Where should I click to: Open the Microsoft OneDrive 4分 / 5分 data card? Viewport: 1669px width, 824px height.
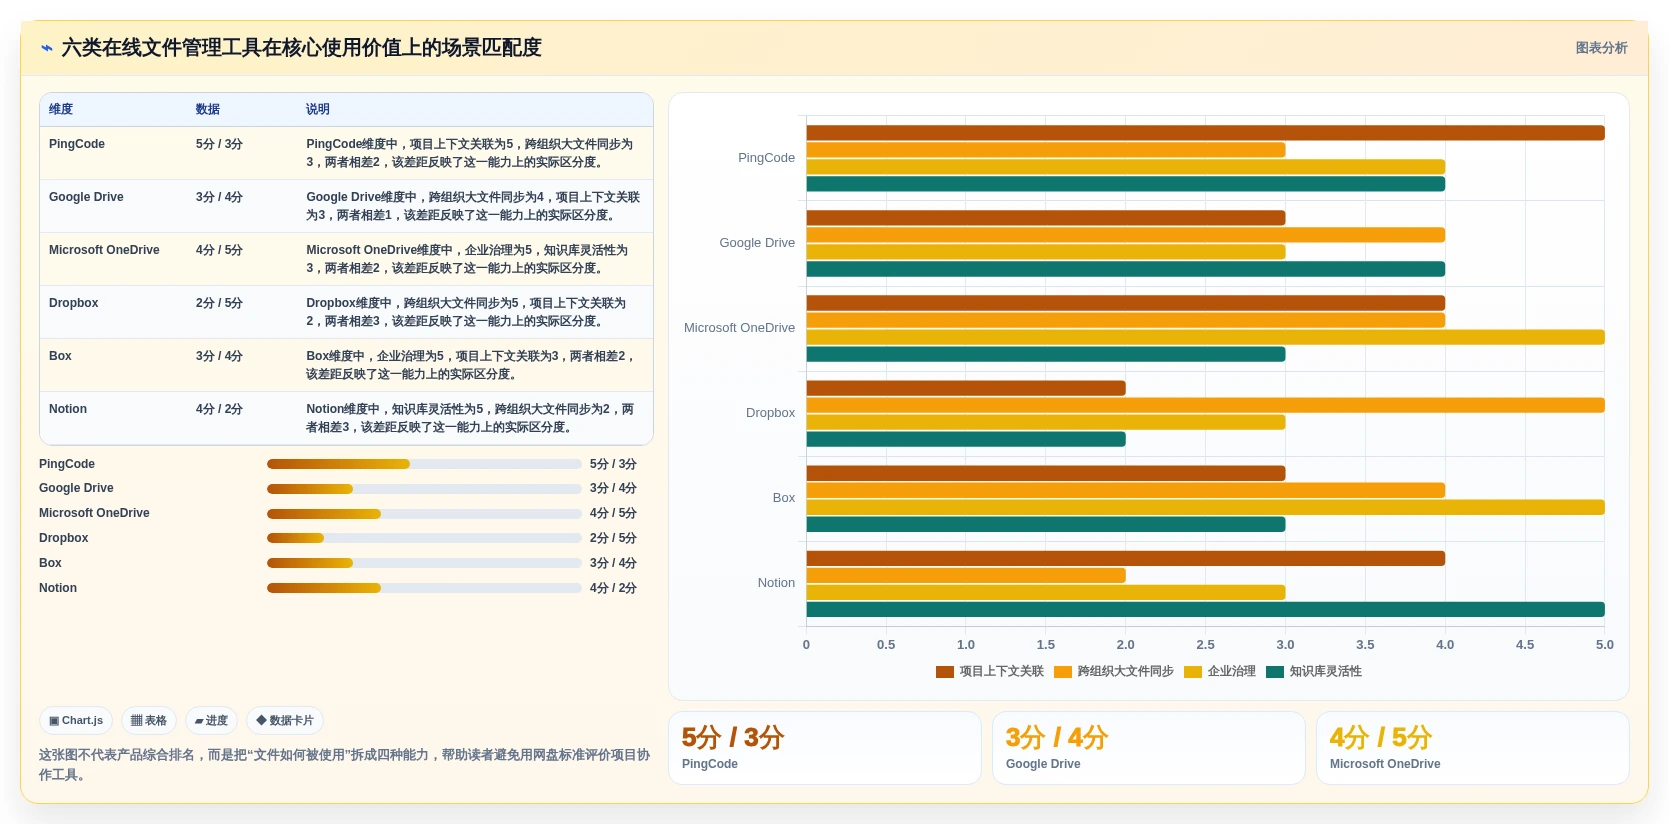(x=1473, y=748)
